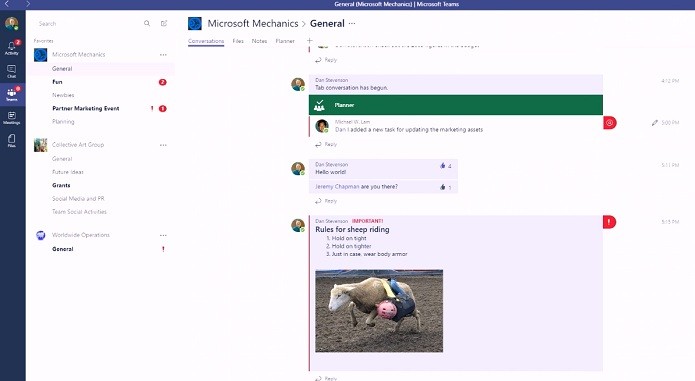Switch to the Notes tab

(x=259, y=41)
